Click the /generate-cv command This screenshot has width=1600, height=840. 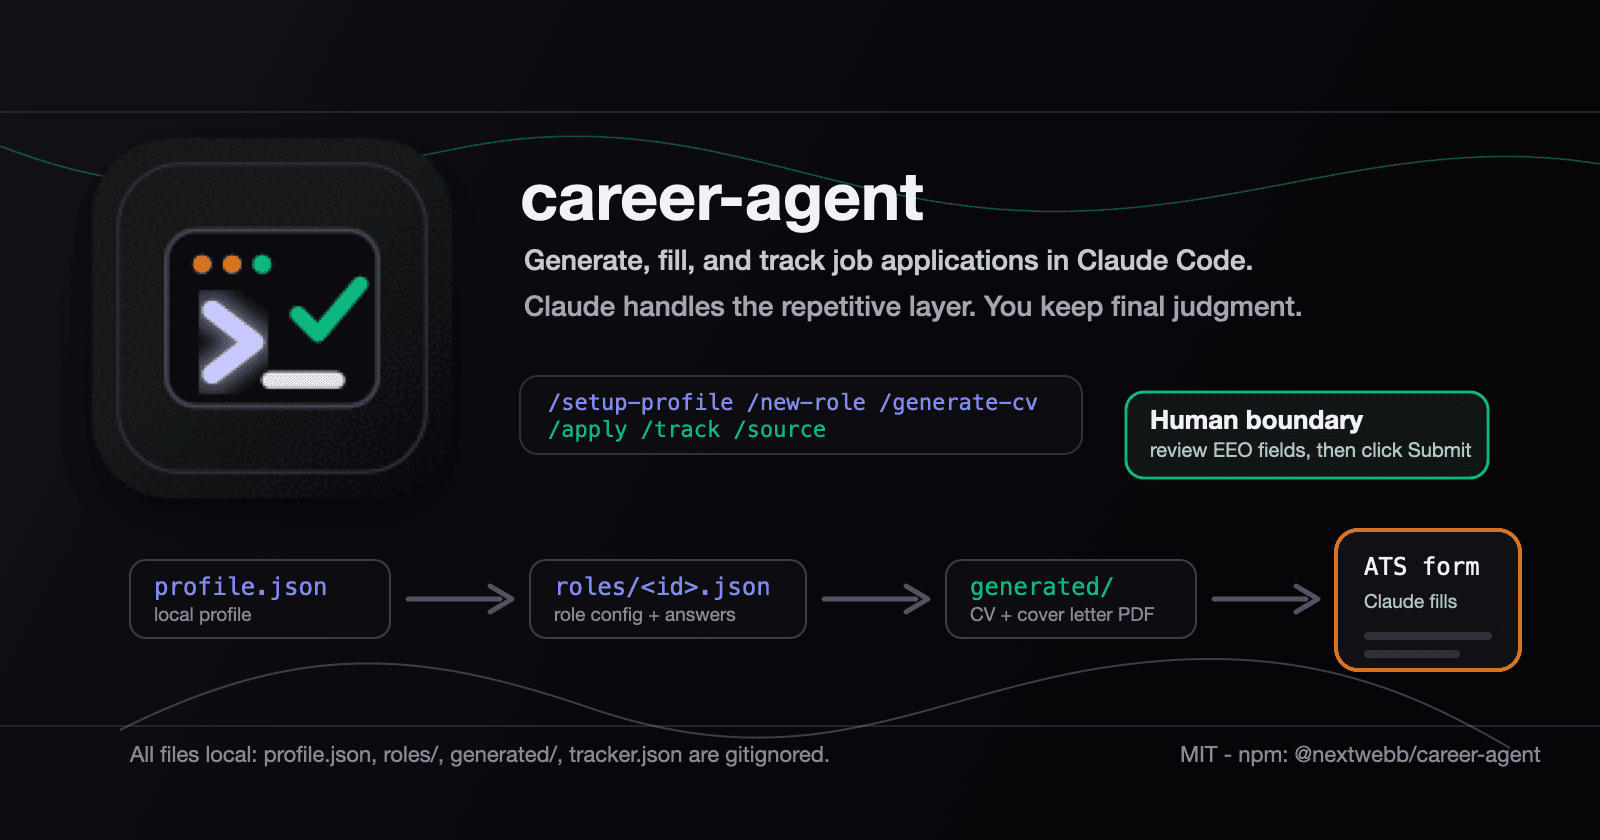(x=958, y=402)
